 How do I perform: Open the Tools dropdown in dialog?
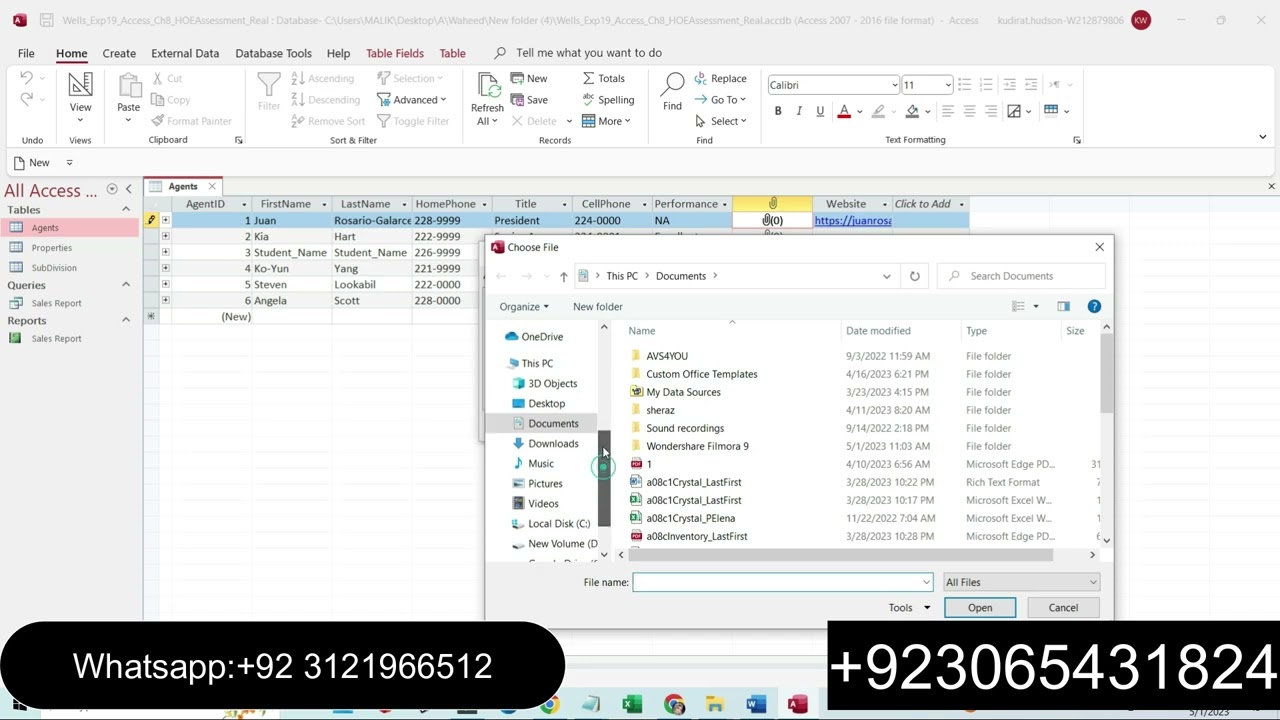pyautogui.click(x=909, y=608)
